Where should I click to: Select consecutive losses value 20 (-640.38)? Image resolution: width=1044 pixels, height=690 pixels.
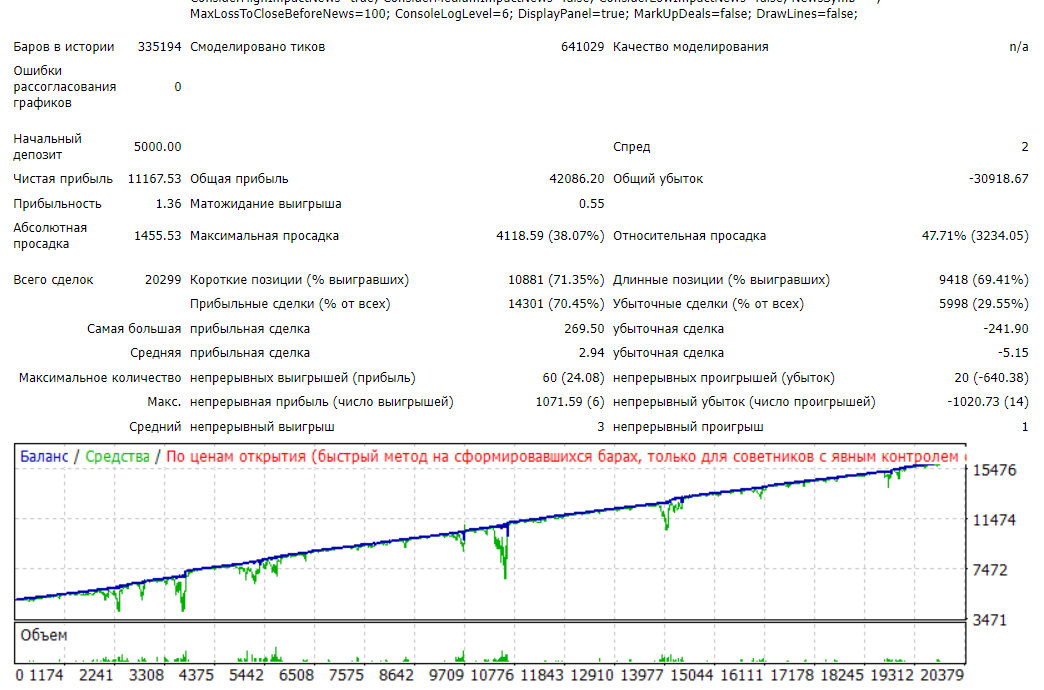(x=991, y=378)
